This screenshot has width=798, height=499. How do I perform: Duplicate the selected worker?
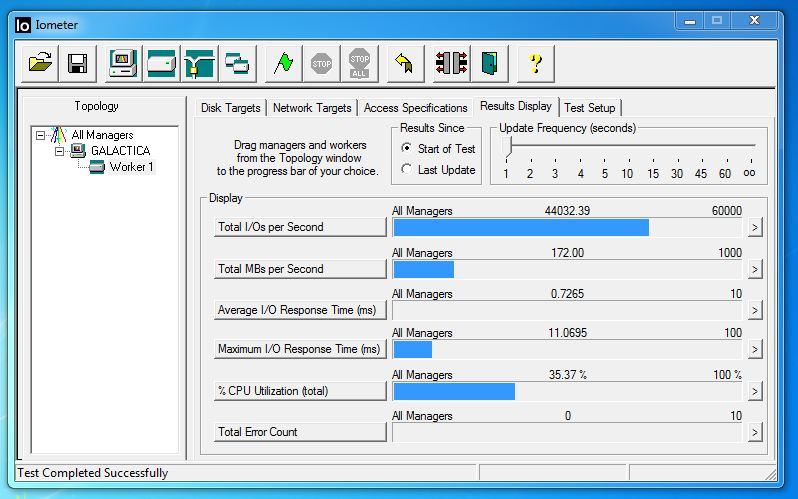click(237, 63)
